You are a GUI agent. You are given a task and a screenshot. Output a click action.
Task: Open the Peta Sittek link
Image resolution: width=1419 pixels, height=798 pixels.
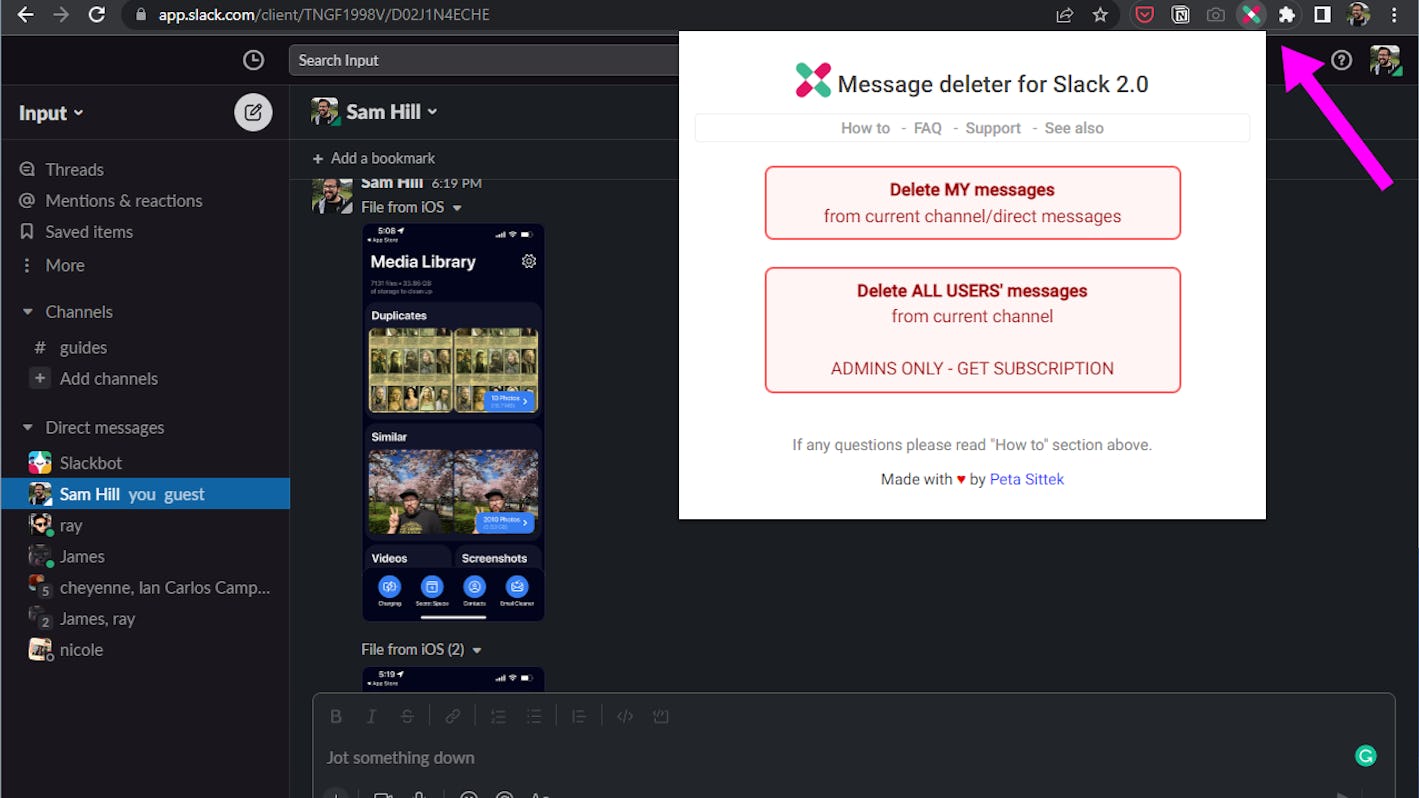click(1026, 479)
